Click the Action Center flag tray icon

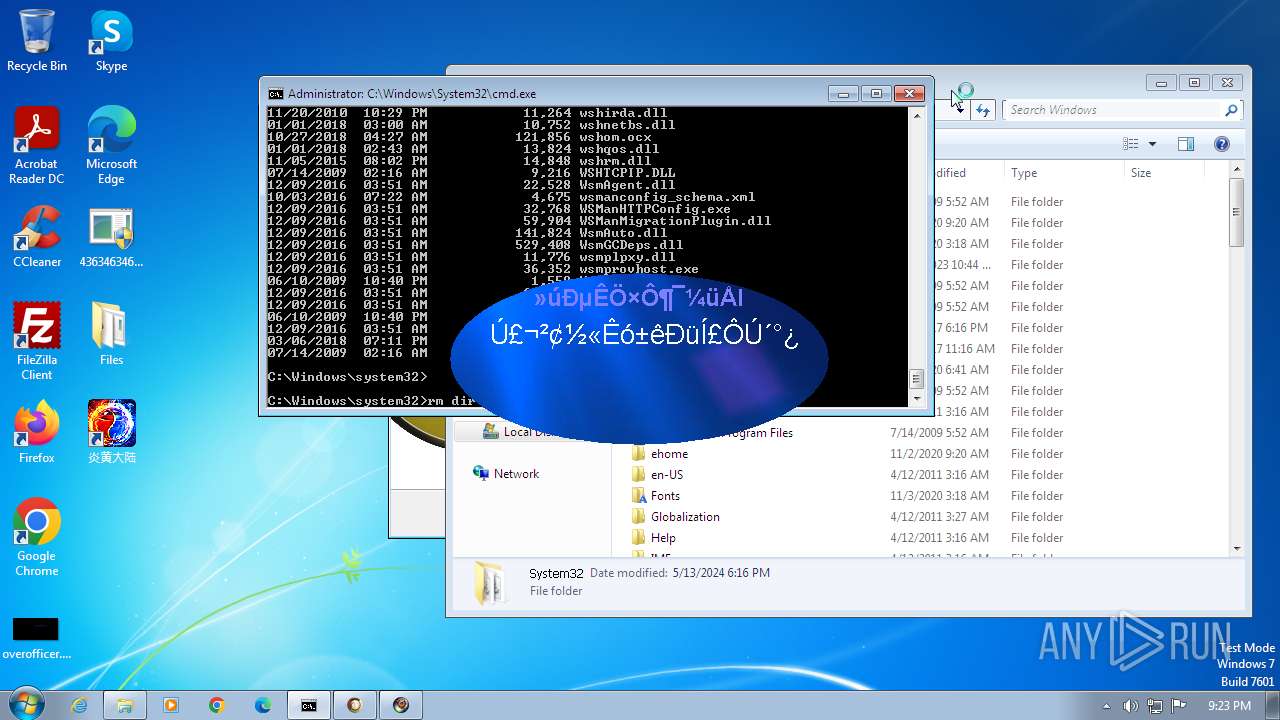pos(1179,706)
